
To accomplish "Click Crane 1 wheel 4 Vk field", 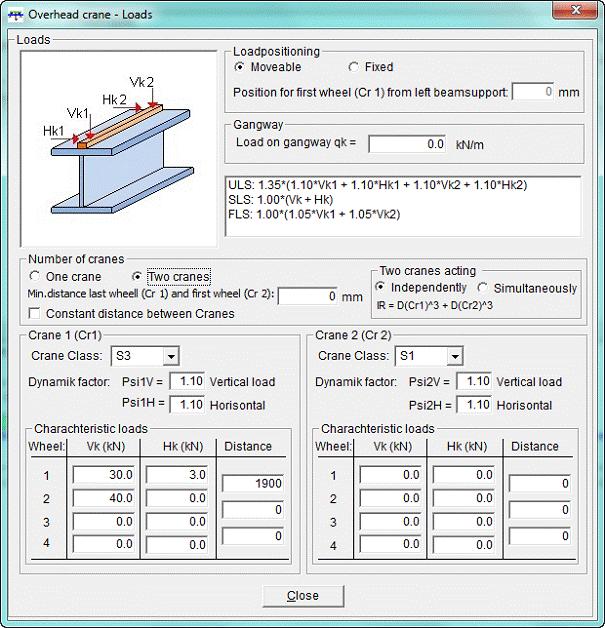I will (x=104, y=544).
